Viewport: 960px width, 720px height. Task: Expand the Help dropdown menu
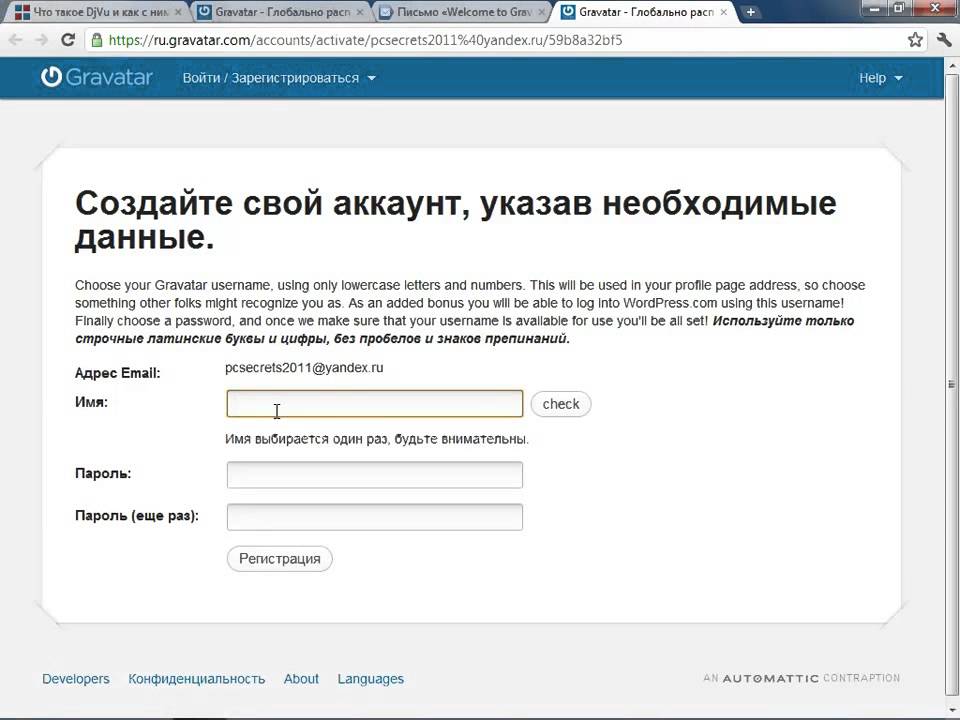pos(880,78)
